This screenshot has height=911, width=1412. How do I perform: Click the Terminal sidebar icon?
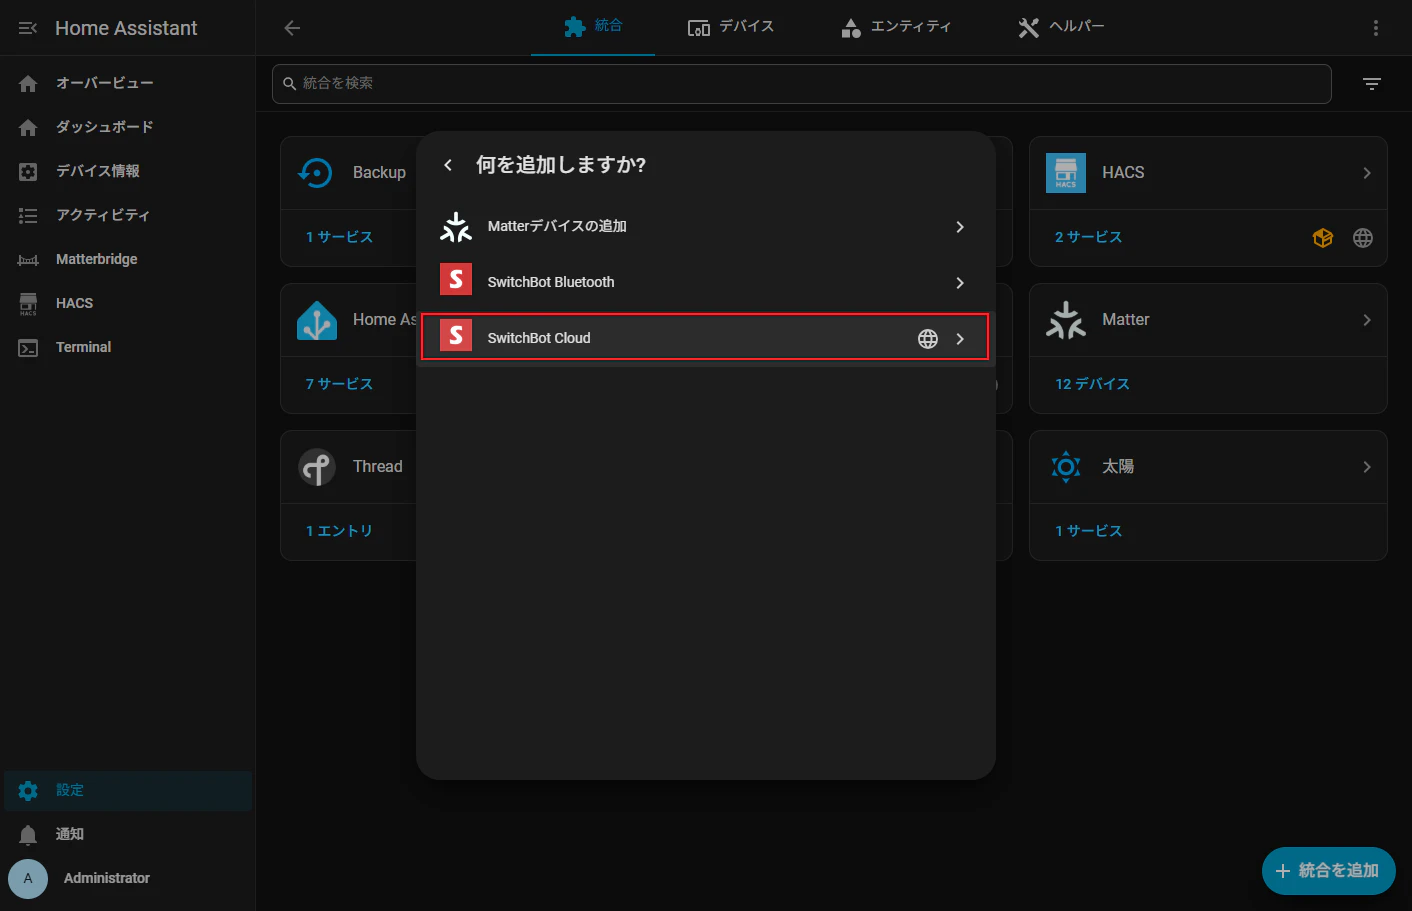(28, 348)
